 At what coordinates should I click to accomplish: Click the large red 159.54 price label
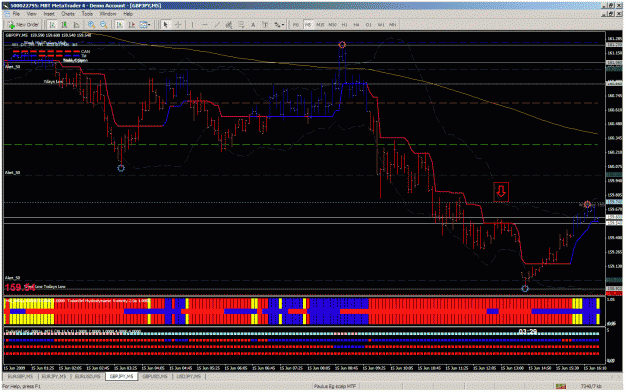click(20, 287)
